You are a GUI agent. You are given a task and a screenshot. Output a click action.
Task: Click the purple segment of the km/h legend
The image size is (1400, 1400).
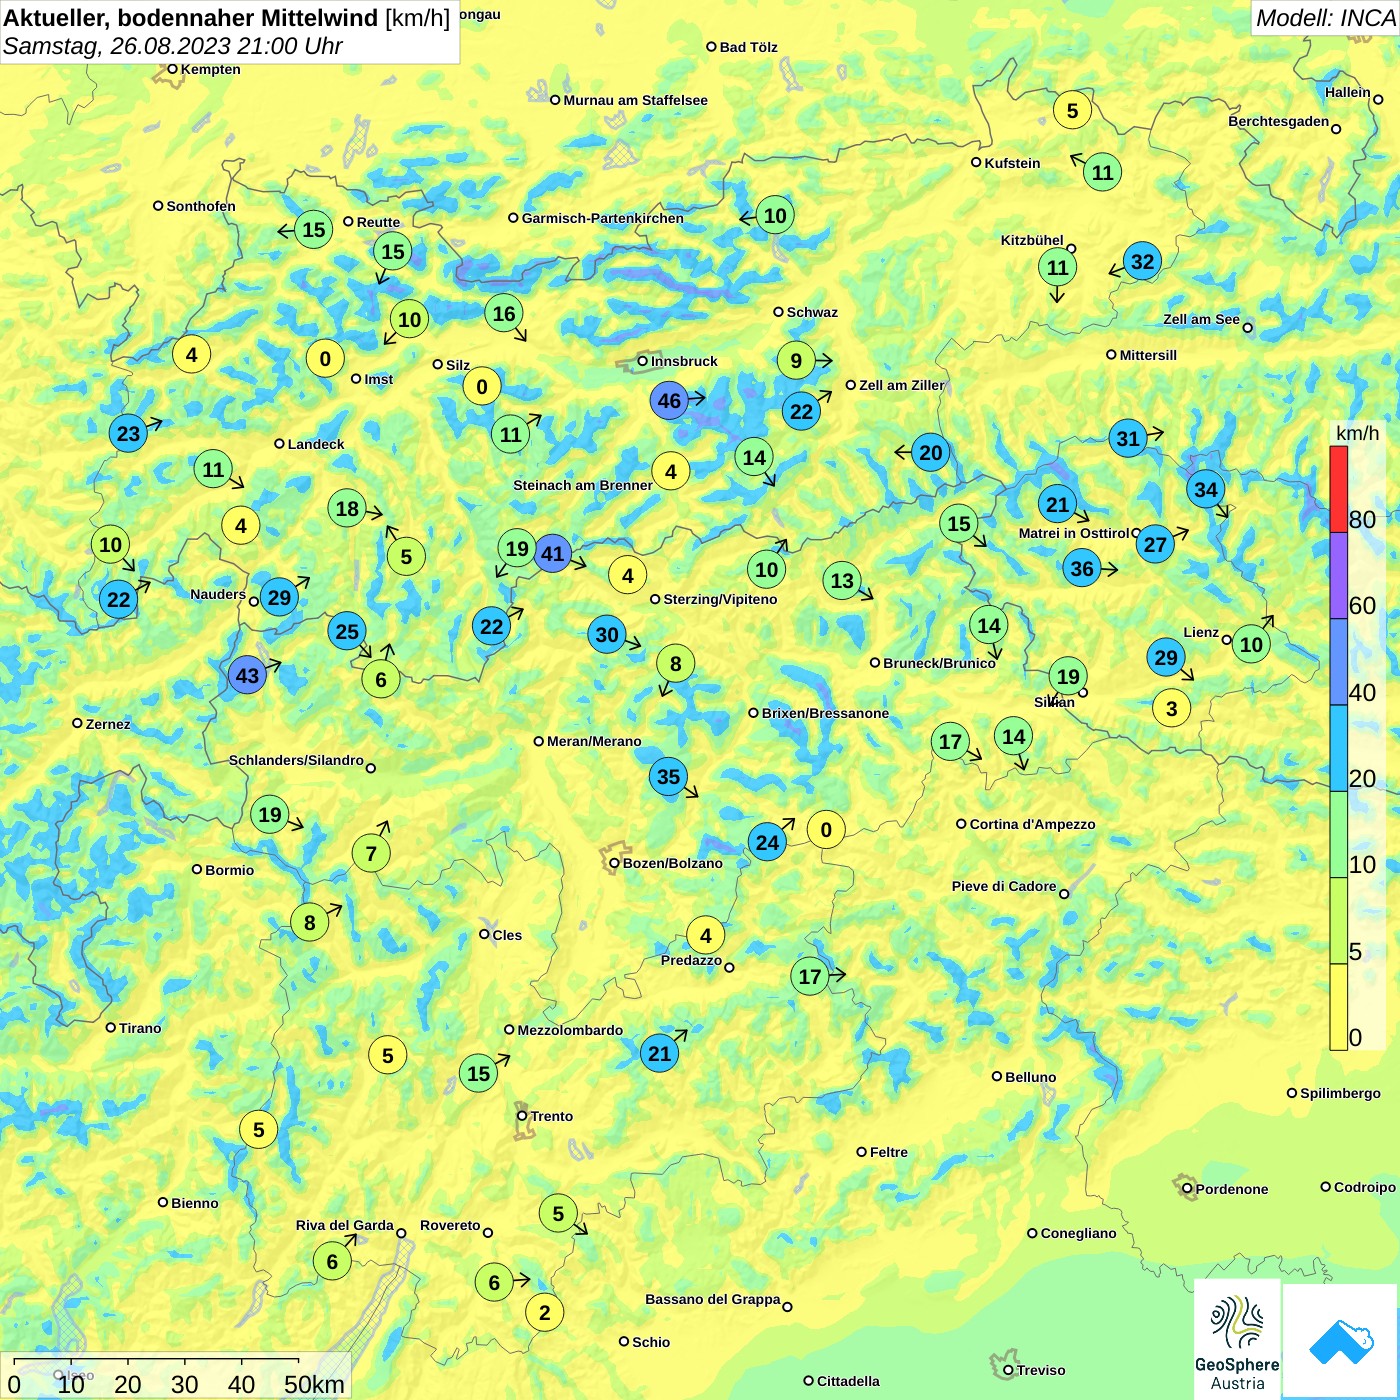click(x=1339, y=576)
